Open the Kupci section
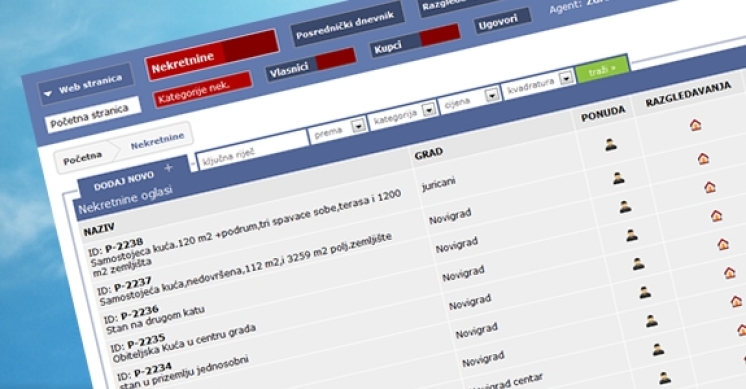Screen dimensions: 746x389 tap(415, 41)
